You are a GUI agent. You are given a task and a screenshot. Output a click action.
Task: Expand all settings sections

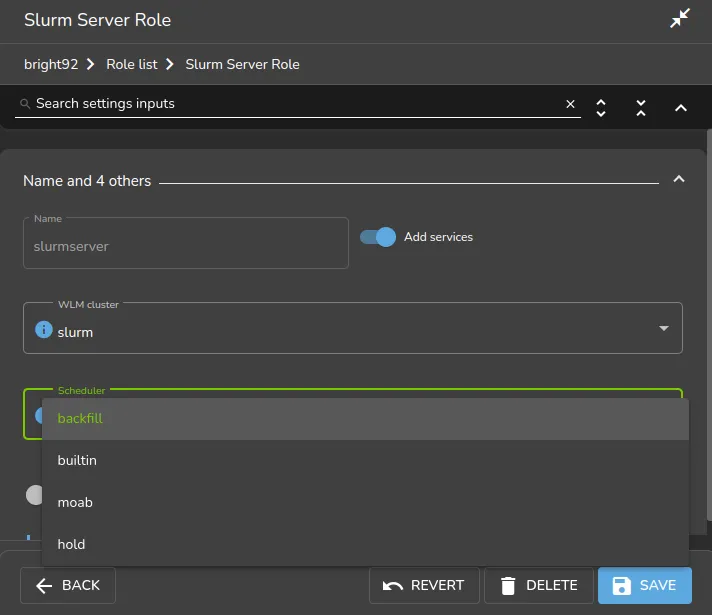601,108
